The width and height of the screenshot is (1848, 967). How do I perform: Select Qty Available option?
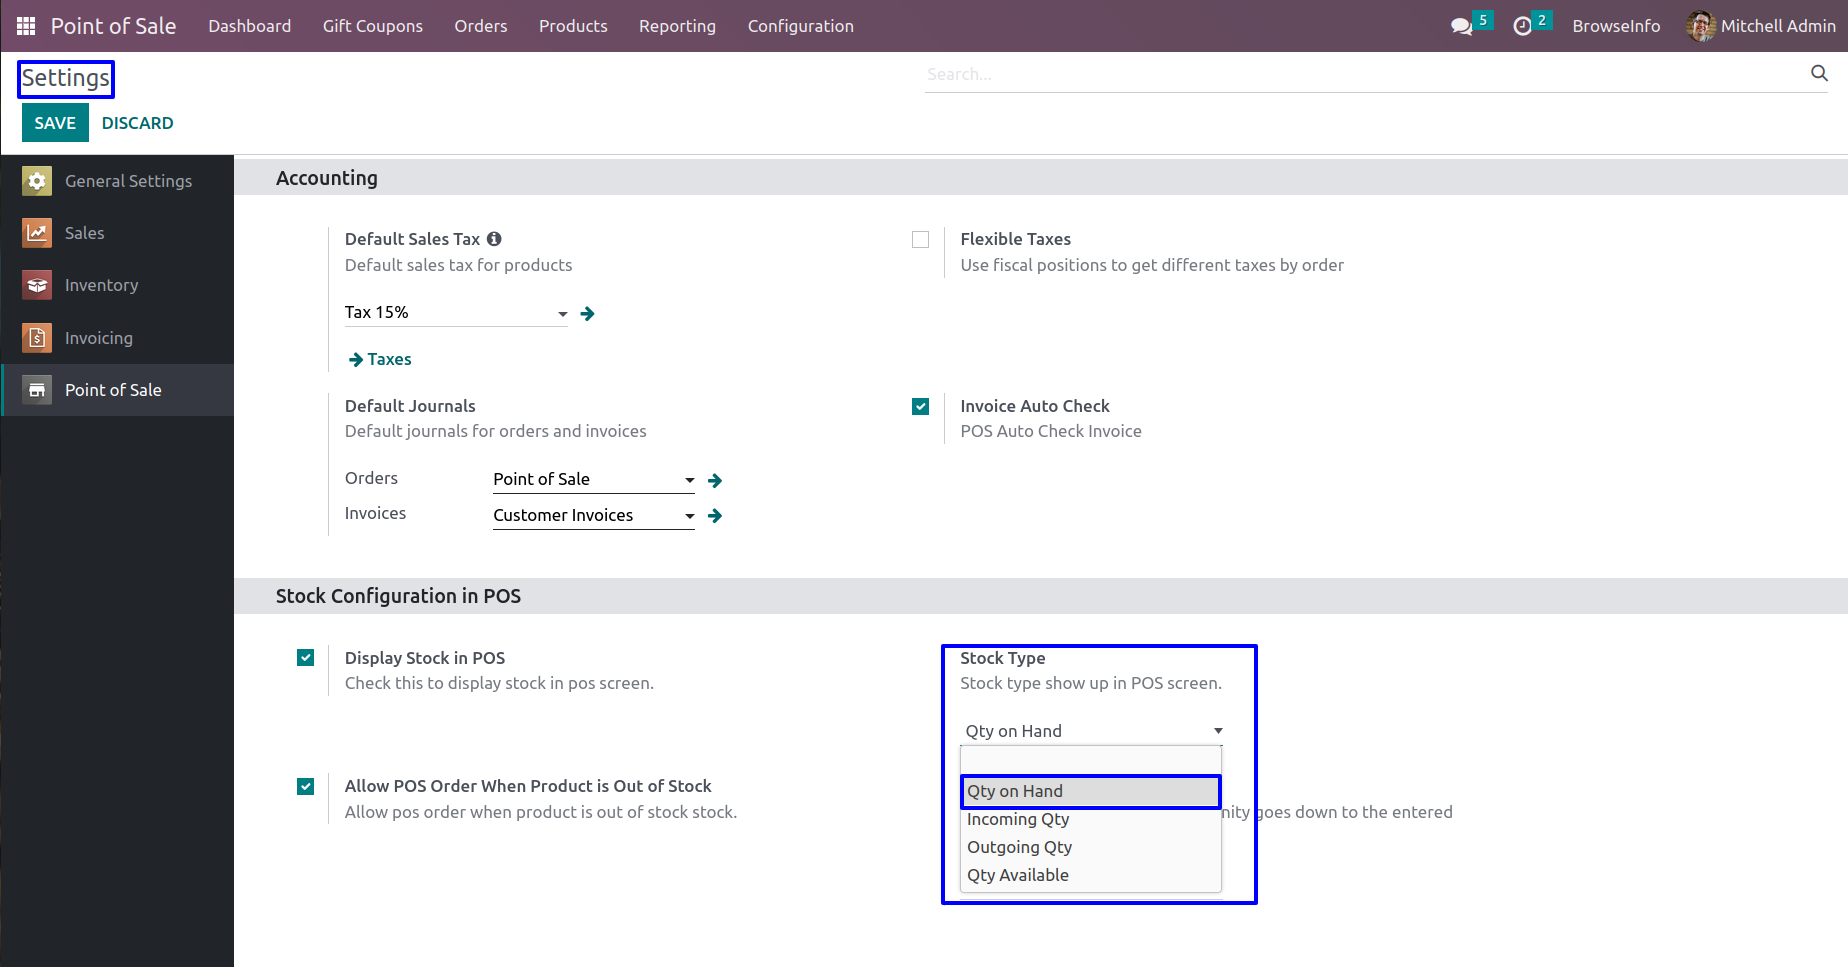(x=1091, y=875)
